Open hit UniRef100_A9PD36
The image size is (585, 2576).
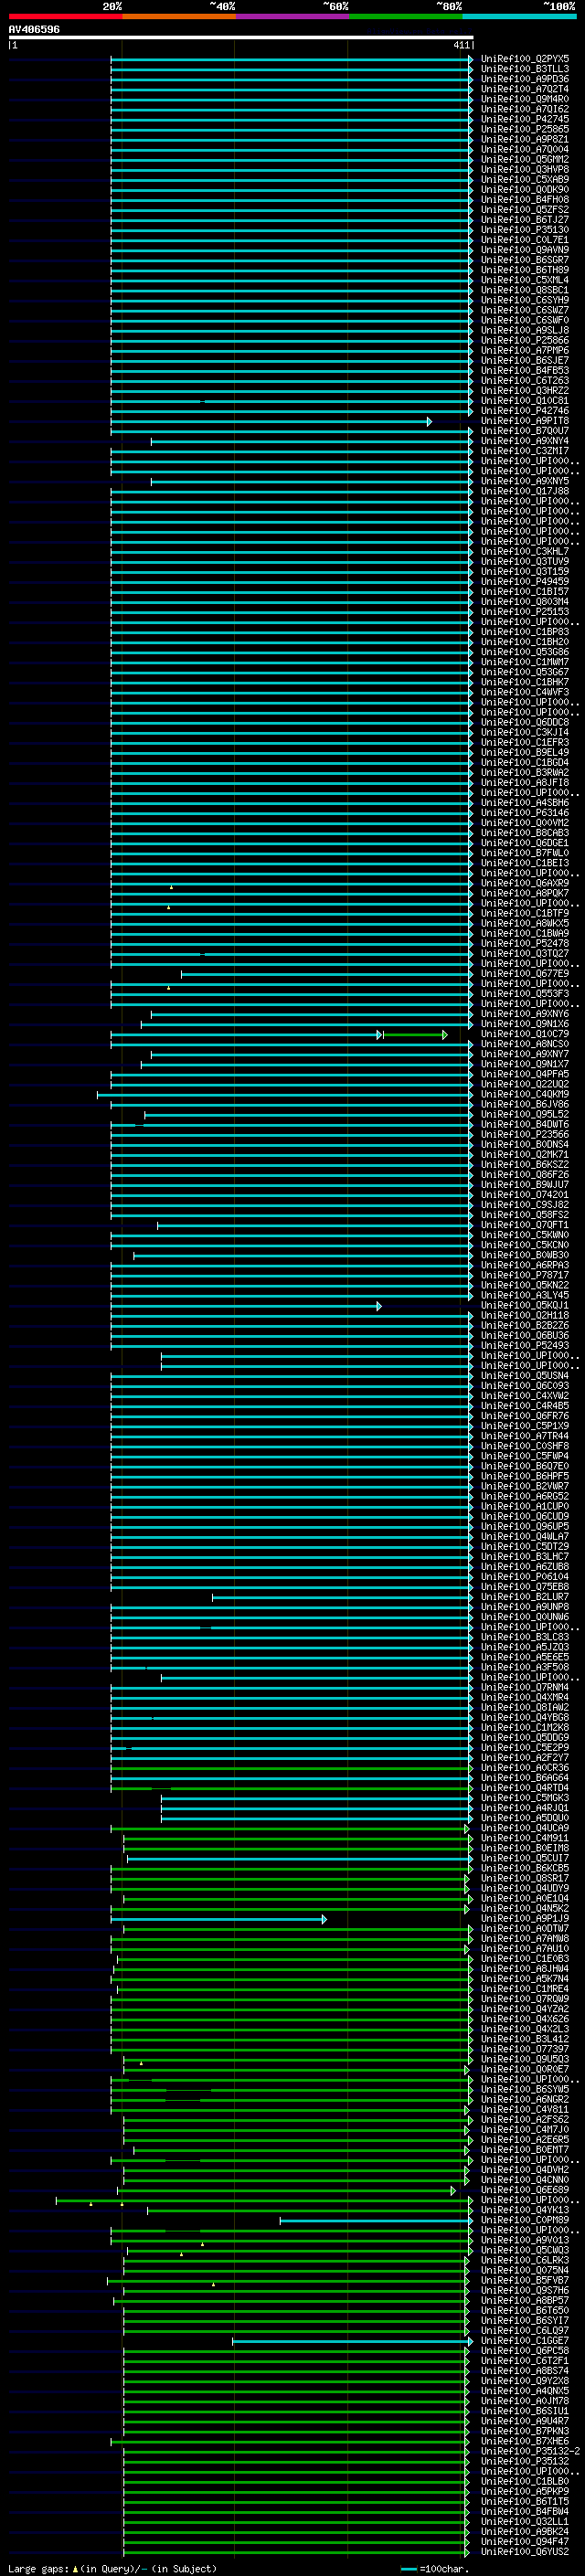tap(525, 80)
